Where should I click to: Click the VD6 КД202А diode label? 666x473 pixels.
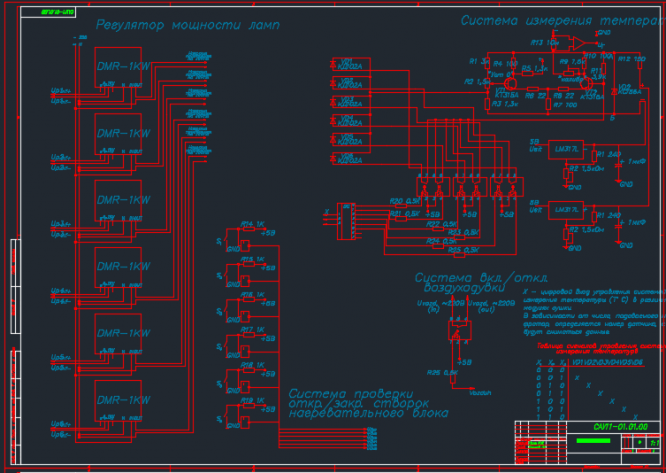click(x=350, y=158)
